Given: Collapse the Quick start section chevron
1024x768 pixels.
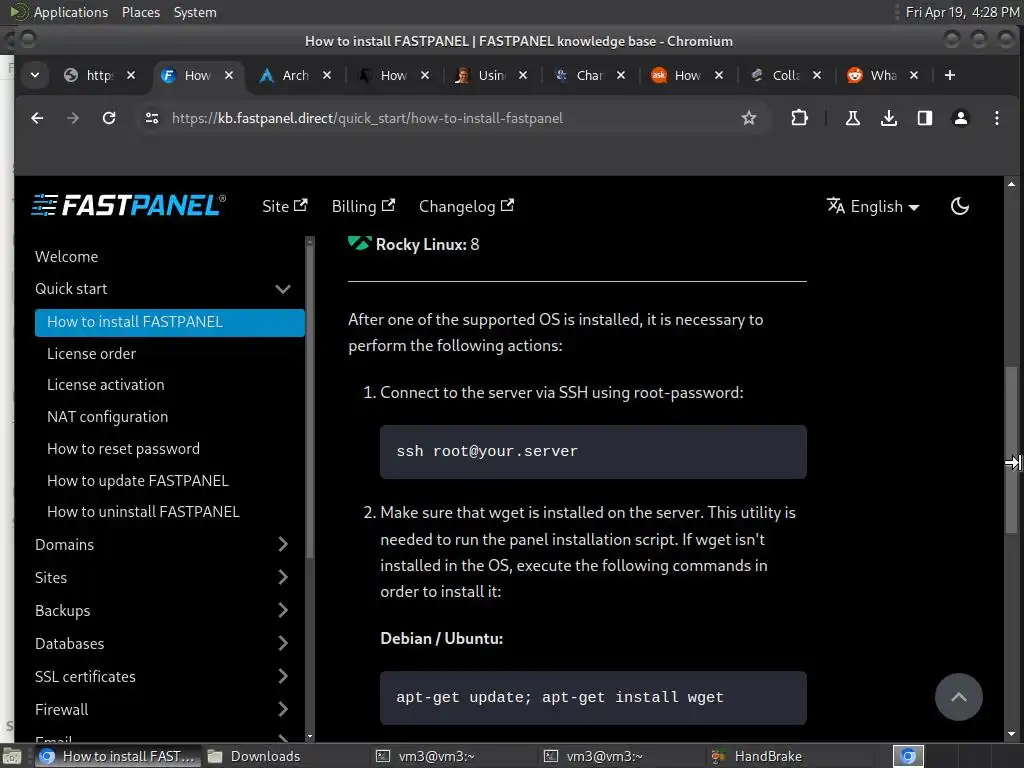Looking at the screenshot, I should click(x=283, y=289).
